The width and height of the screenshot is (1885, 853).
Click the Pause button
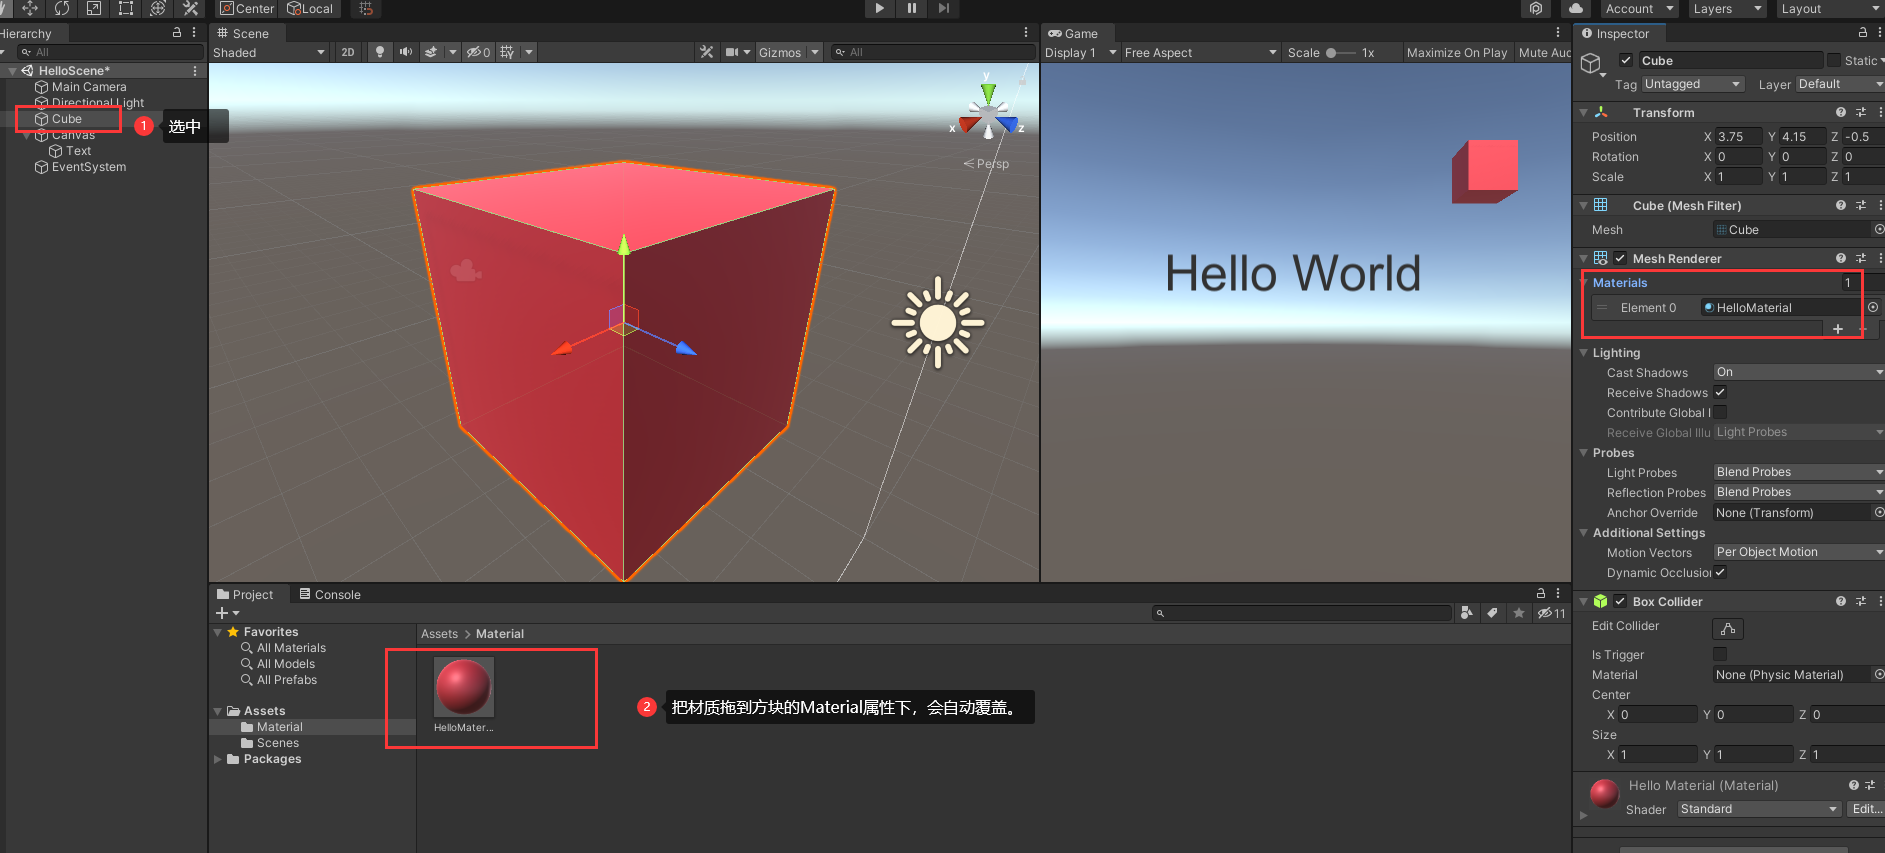(912, 8)
